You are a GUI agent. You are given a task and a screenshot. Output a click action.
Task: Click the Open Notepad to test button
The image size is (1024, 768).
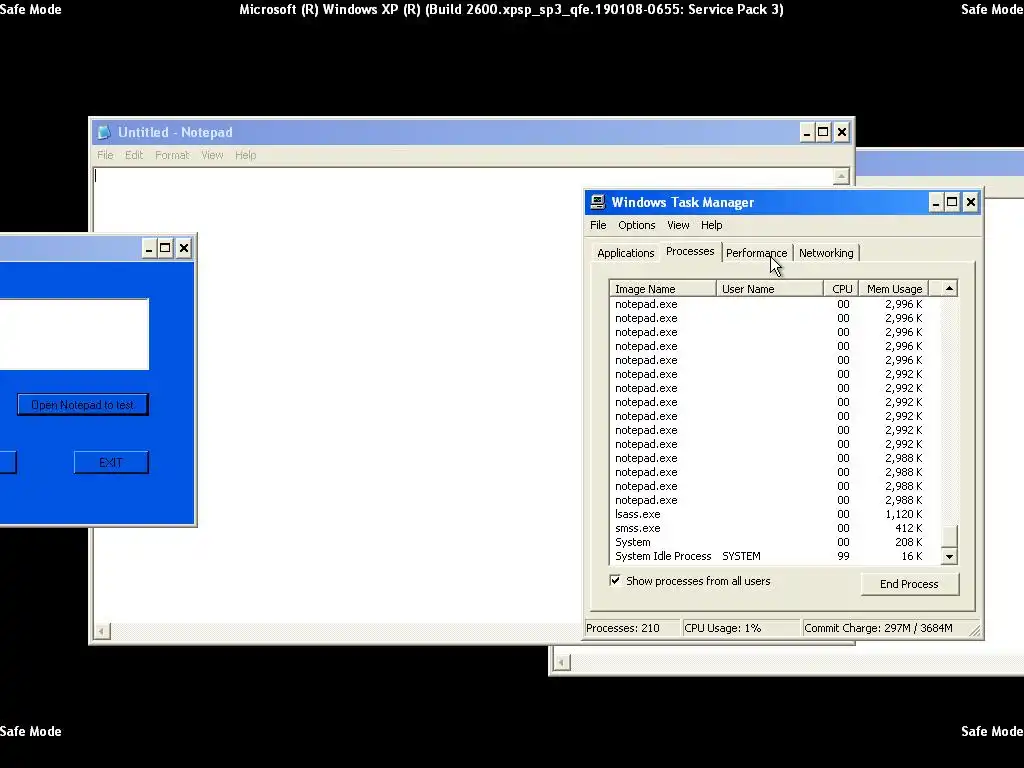pyautogui.click(x=83, y=405)
